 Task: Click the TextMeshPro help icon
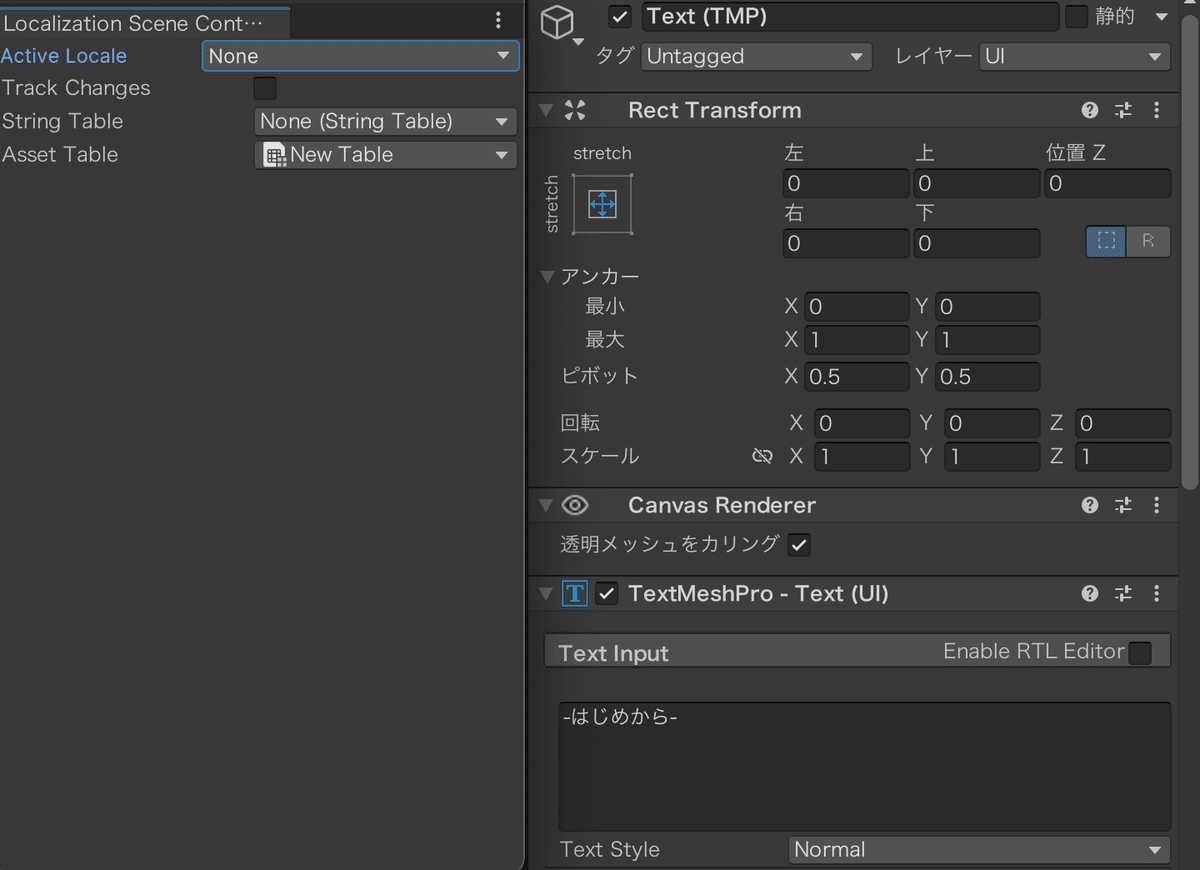pos(1089,593)
